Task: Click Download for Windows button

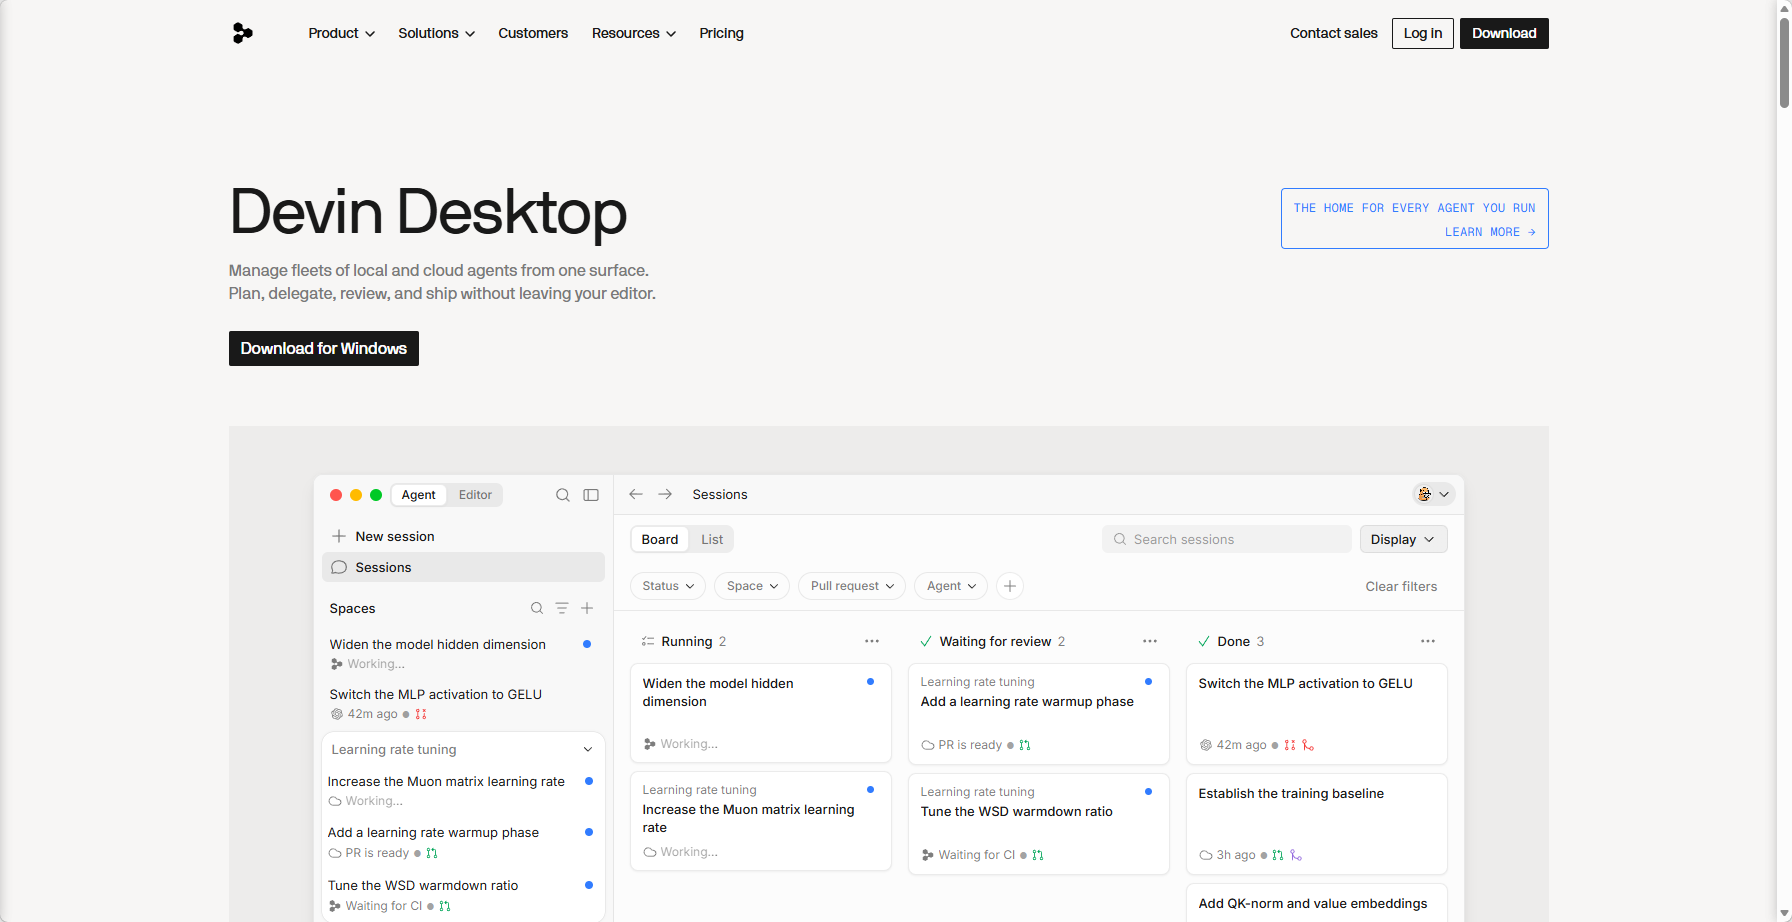Action: click(324, 348)
